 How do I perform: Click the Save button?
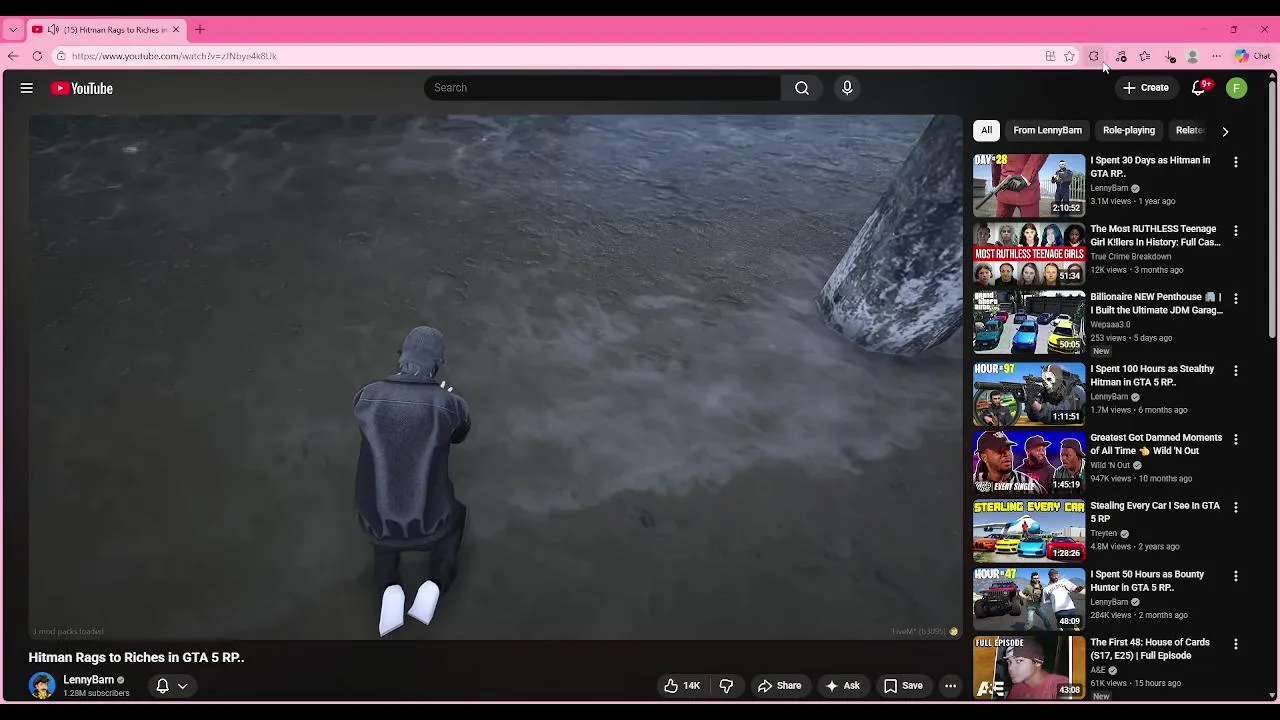click(903, 686)
